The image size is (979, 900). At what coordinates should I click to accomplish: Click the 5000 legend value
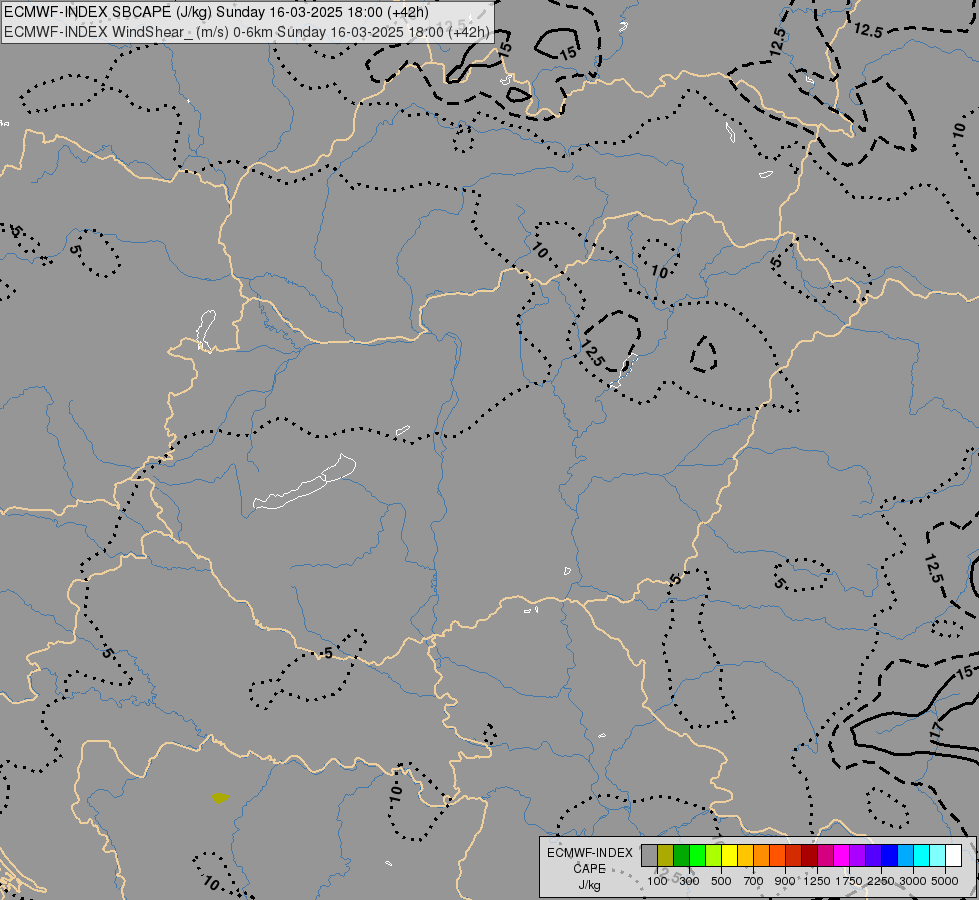click(x=945, y=881)
